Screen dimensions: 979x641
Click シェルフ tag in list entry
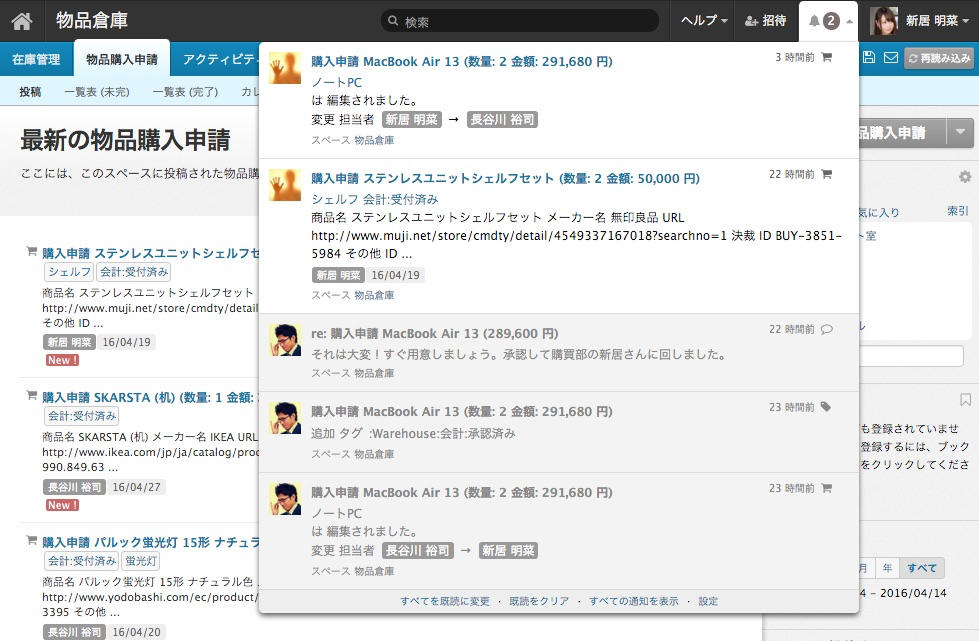point(69,272)
